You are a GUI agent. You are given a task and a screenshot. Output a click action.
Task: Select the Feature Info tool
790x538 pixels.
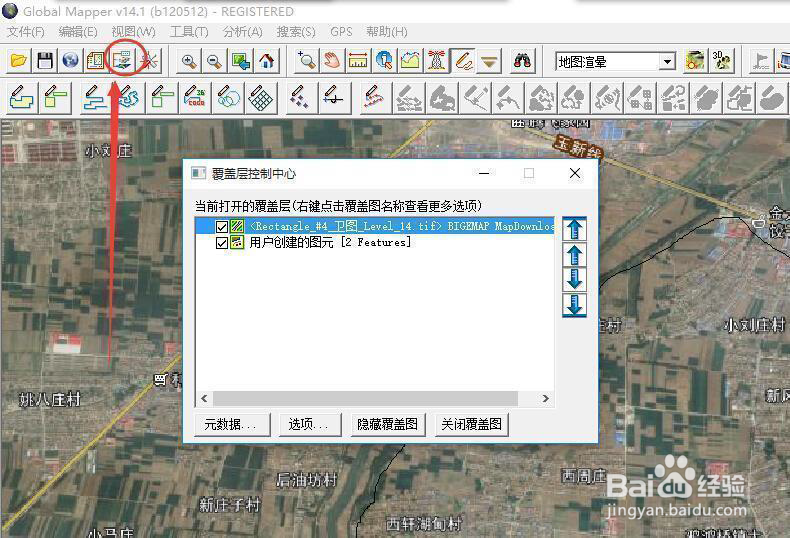384,61
